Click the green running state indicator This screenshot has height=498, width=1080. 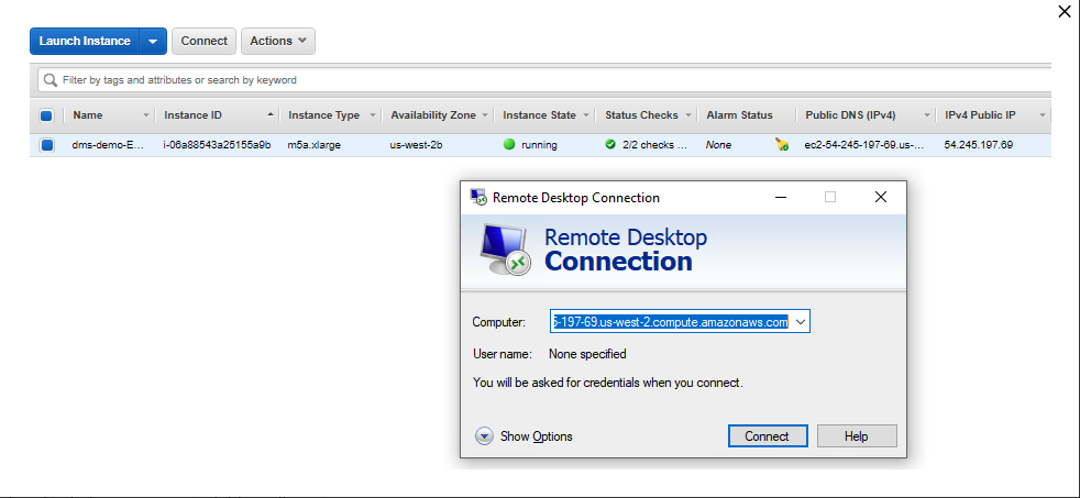(x=509, y=145)
